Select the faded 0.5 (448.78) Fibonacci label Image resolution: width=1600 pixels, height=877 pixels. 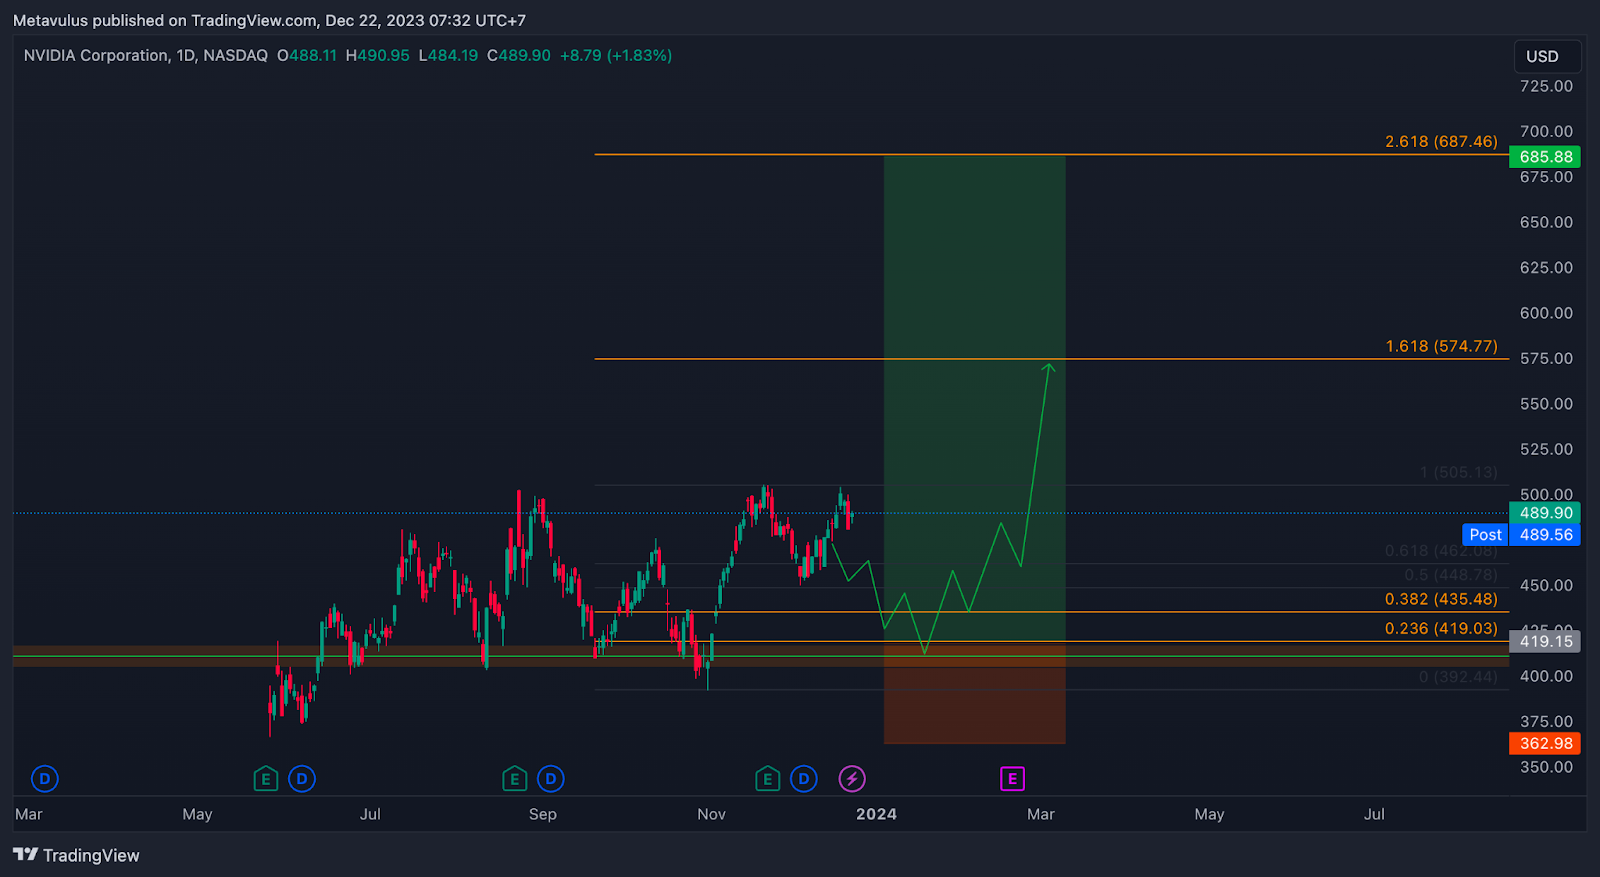1451,575
